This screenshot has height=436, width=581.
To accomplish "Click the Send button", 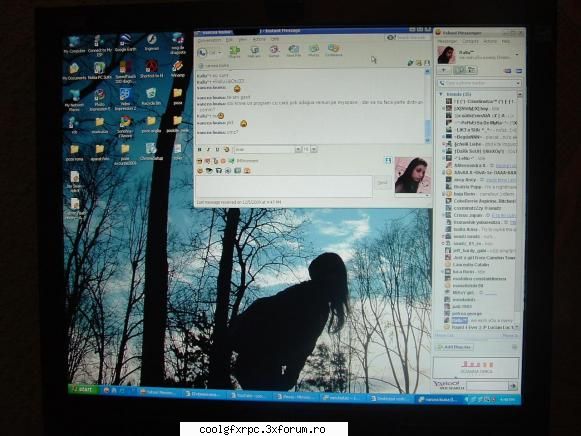I will [x=382, y=183].
